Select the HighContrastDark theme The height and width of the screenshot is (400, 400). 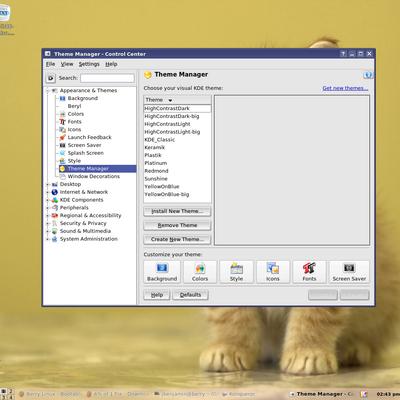[177, 108]
